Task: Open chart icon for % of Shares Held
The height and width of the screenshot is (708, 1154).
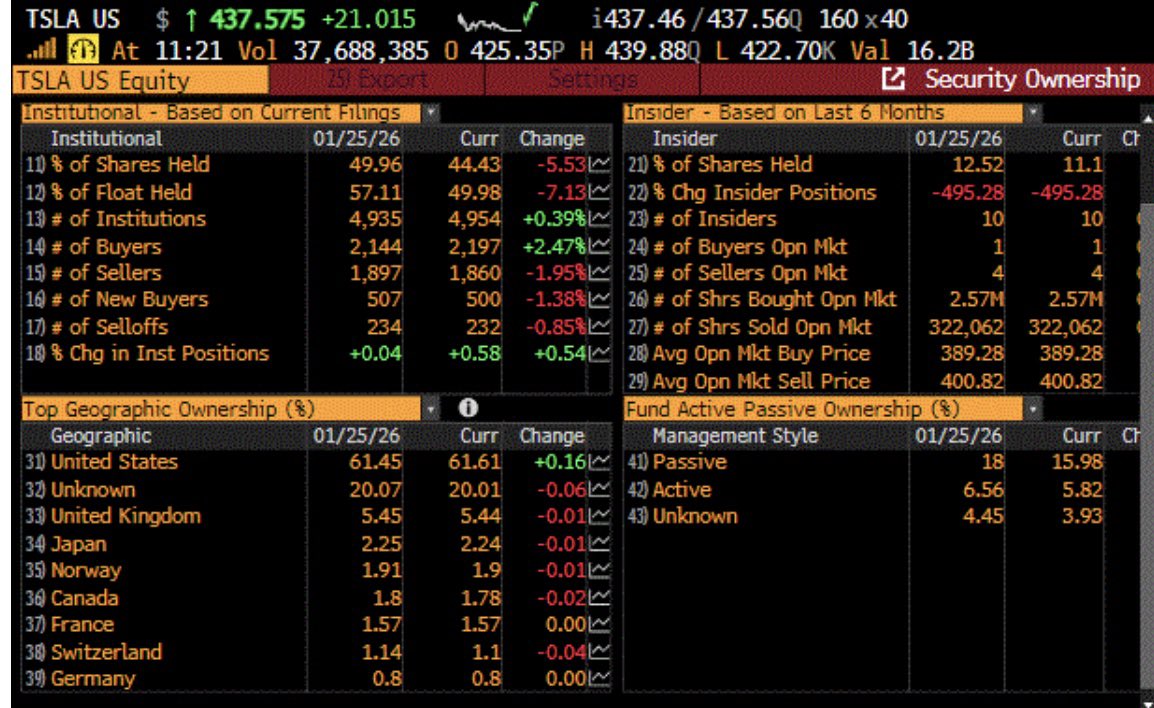Action: (x=599, y=164)
